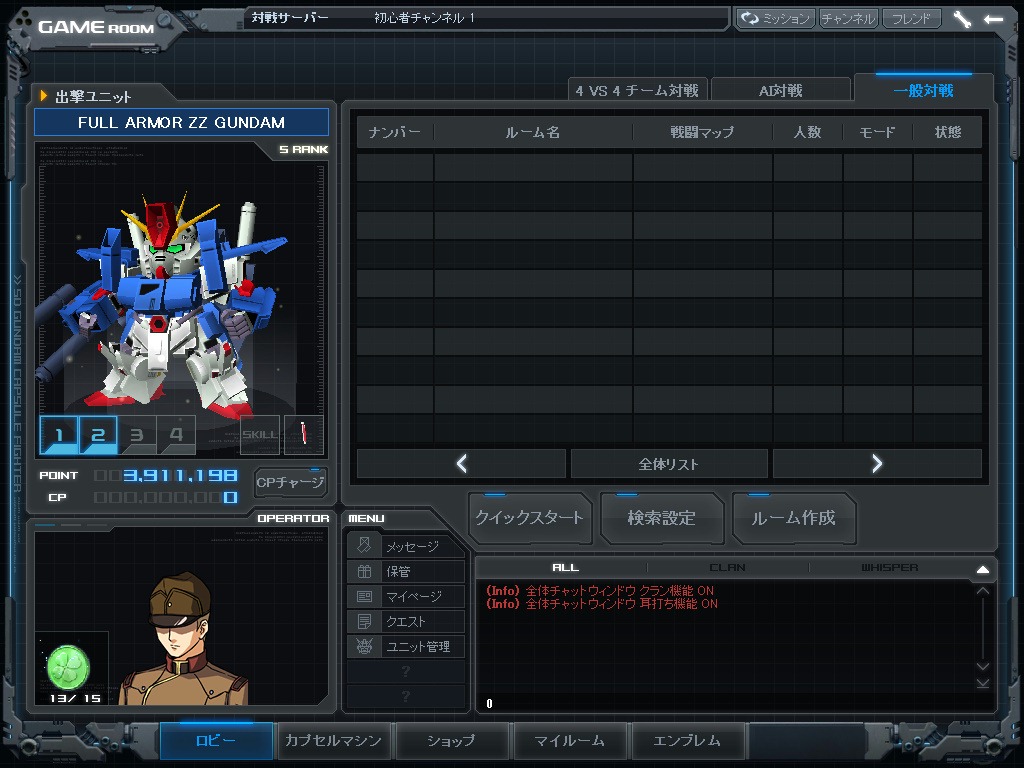Jump chat scrollbar to bottom with double-arrow
This screenshot has width=1024, height=768.
pos(982,683)
